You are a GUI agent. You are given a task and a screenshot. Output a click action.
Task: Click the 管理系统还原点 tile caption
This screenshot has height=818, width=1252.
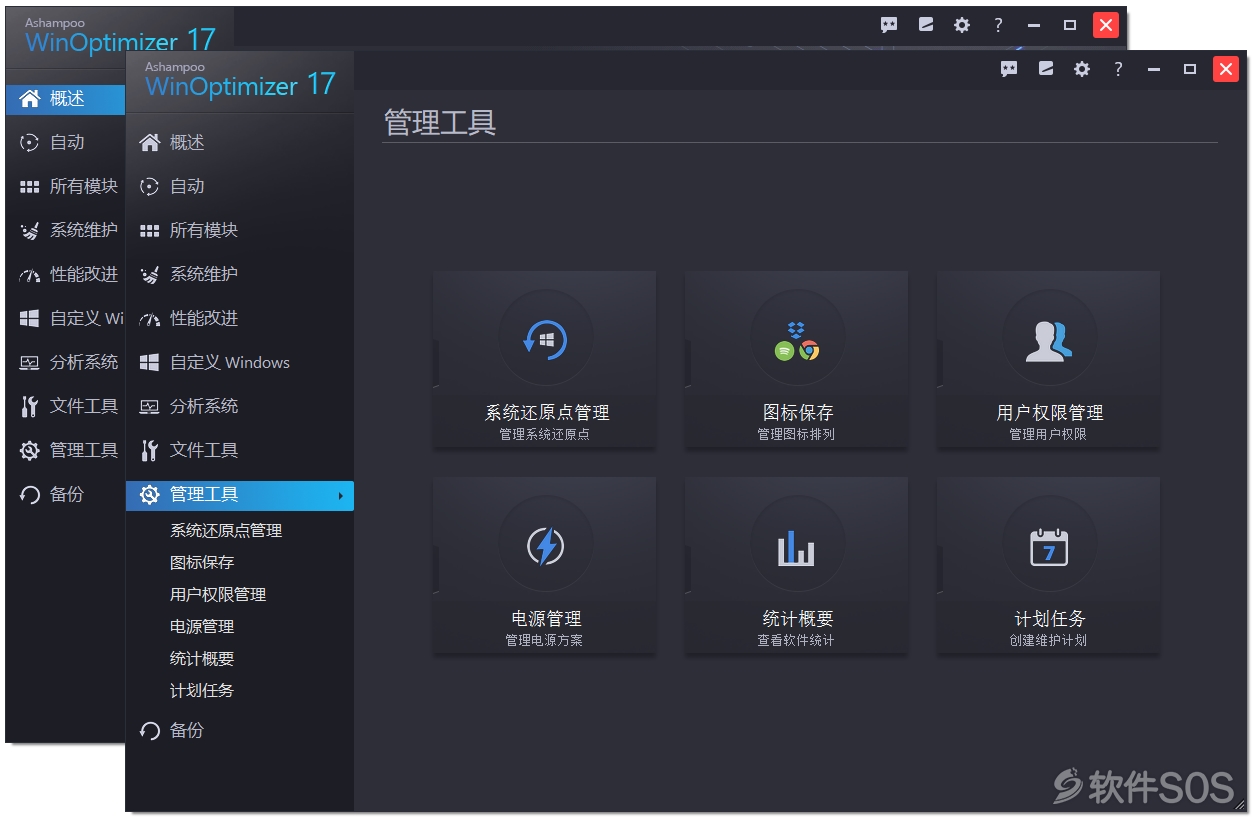(545, 435)
